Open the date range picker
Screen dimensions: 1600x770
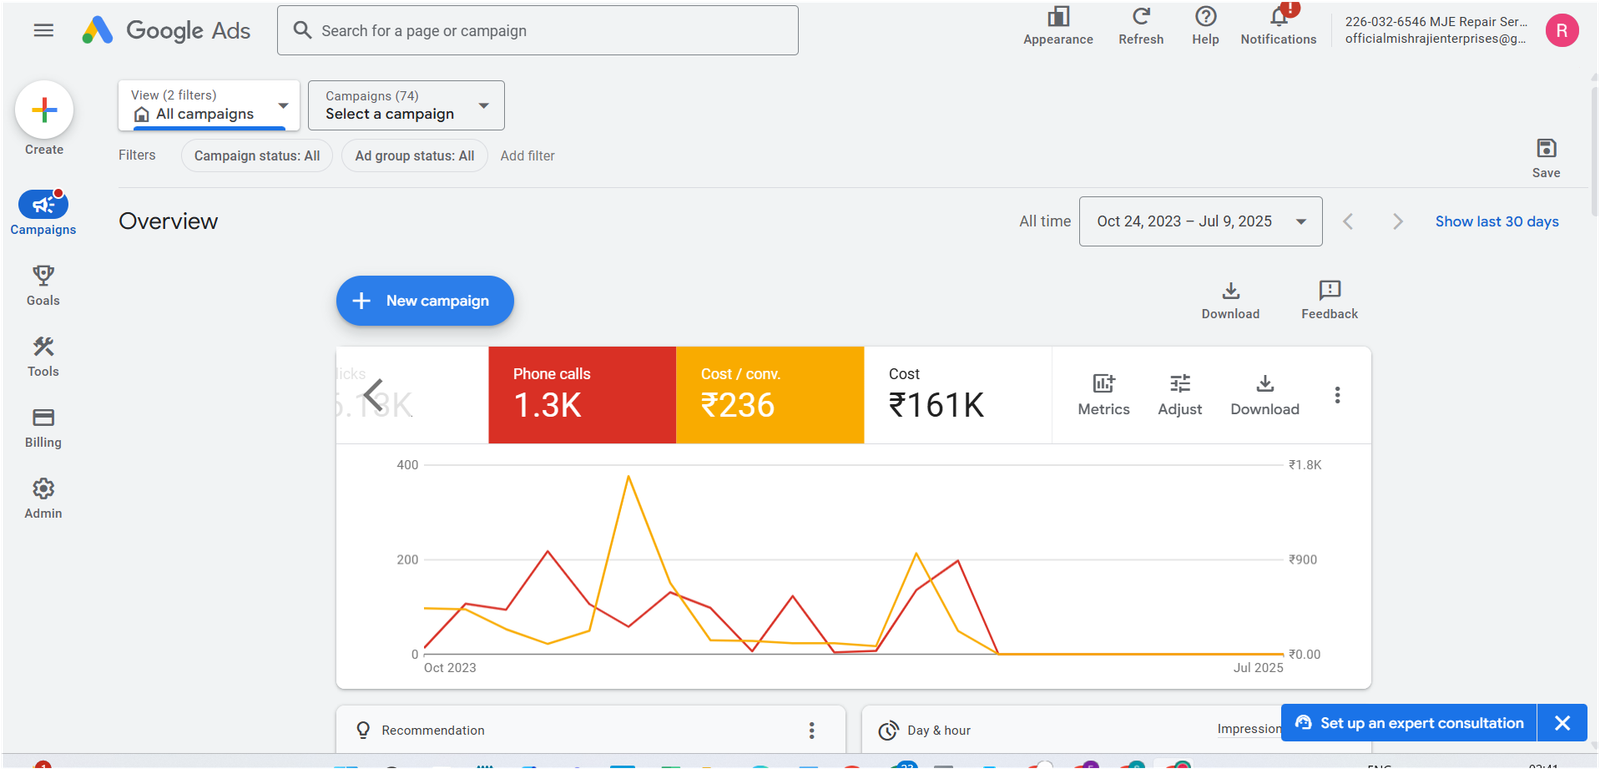pos(1201,221)
